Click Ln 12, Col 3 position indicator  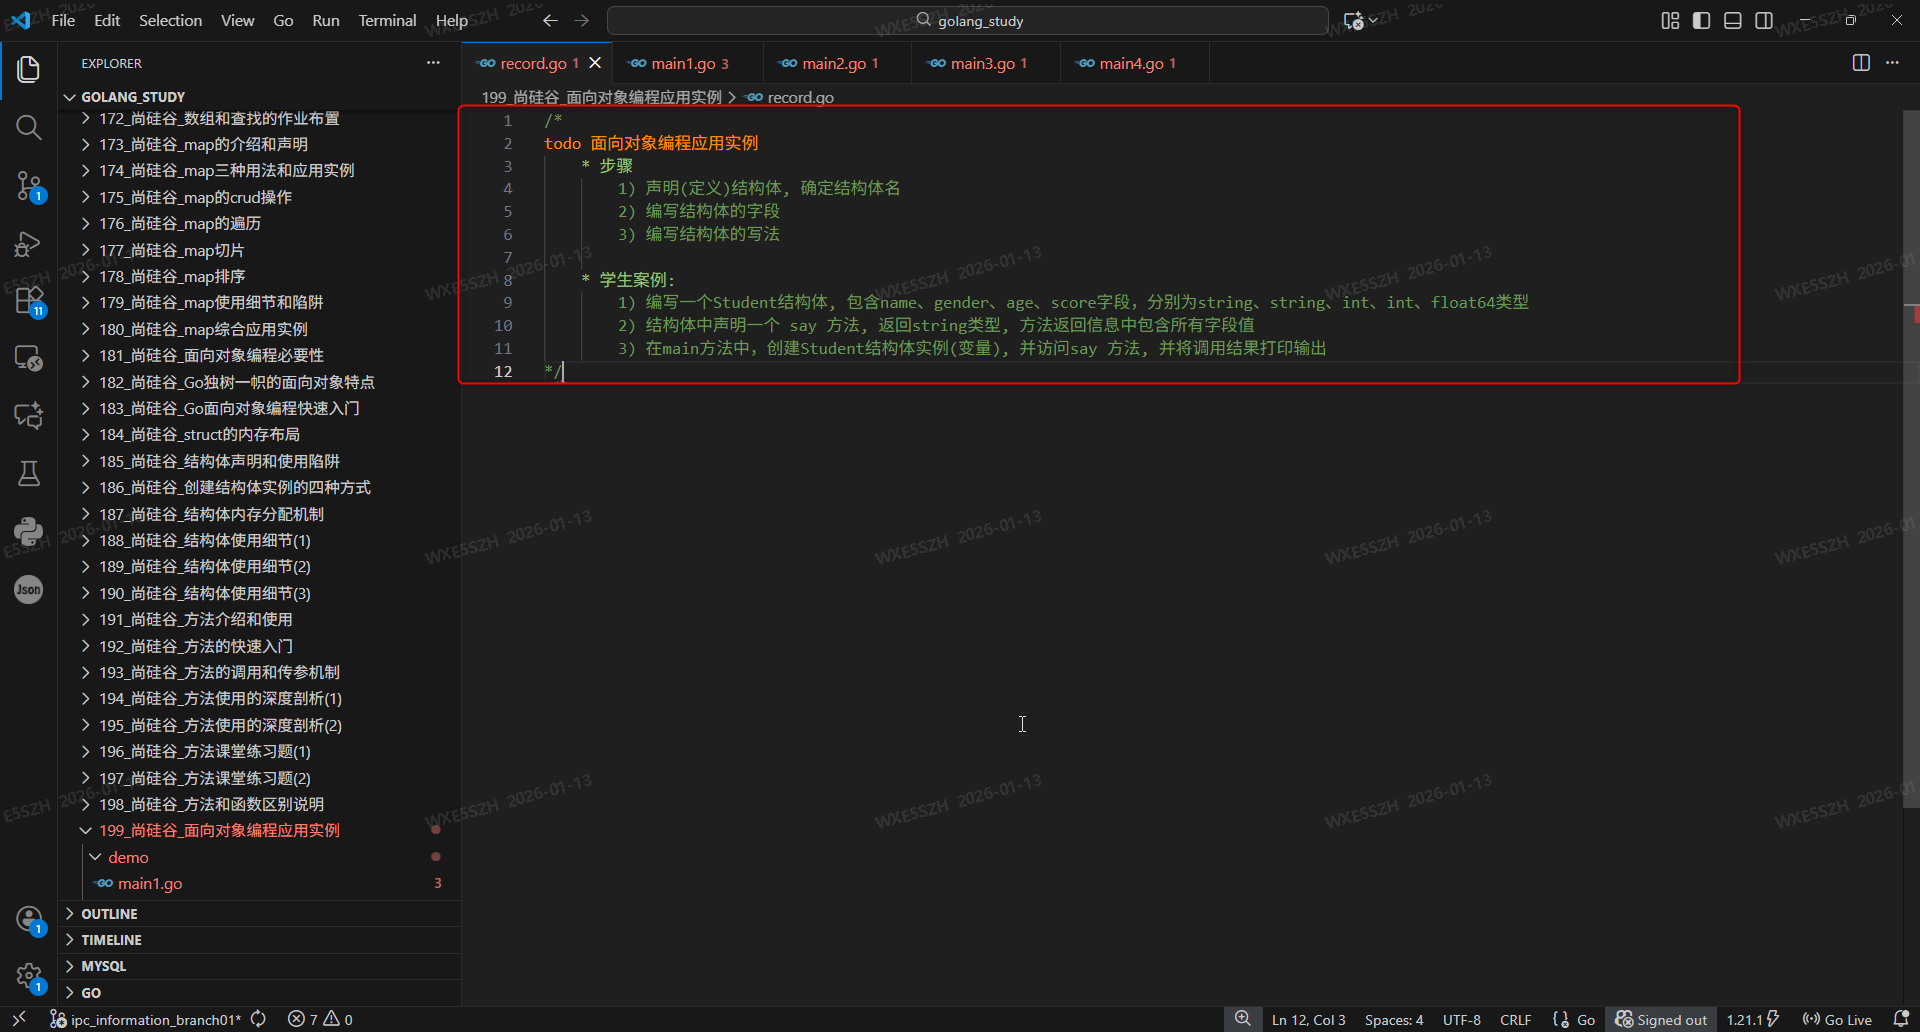point(1308,1019)
